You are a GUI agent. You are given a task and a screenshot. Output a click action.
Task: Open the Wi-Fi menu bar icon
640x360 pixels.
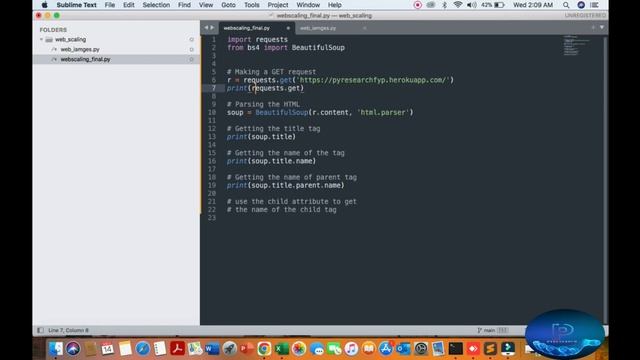(458, 5)
